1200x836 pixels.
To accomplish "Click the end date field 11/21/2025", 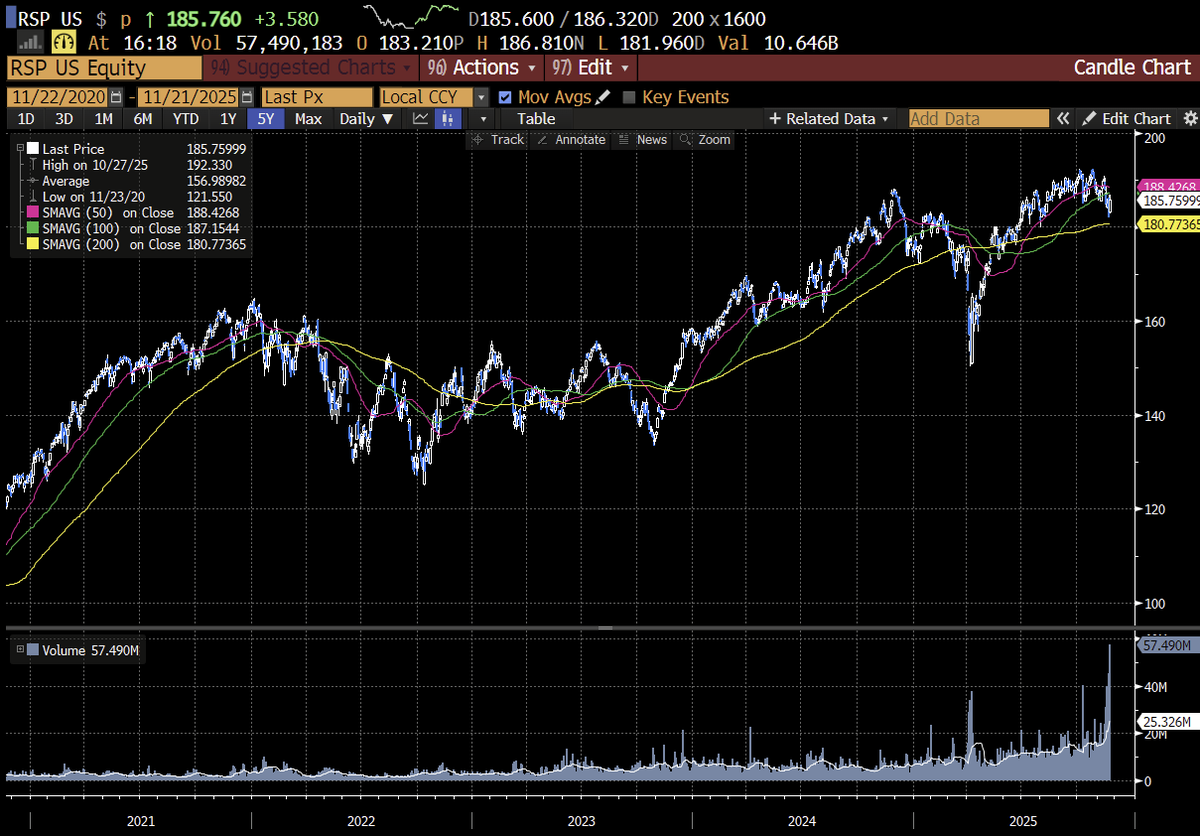I will click(x=188, y=97).
